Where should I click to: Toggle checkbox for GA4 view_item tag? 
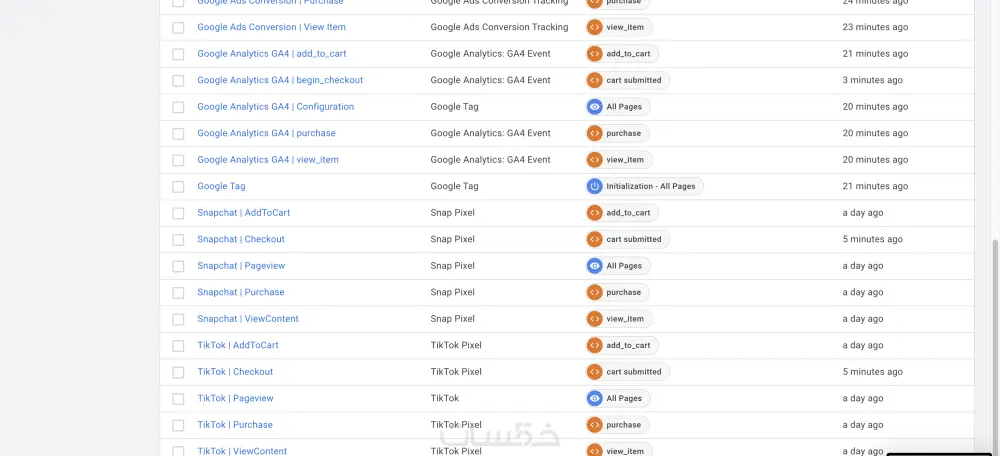point(178,160)
